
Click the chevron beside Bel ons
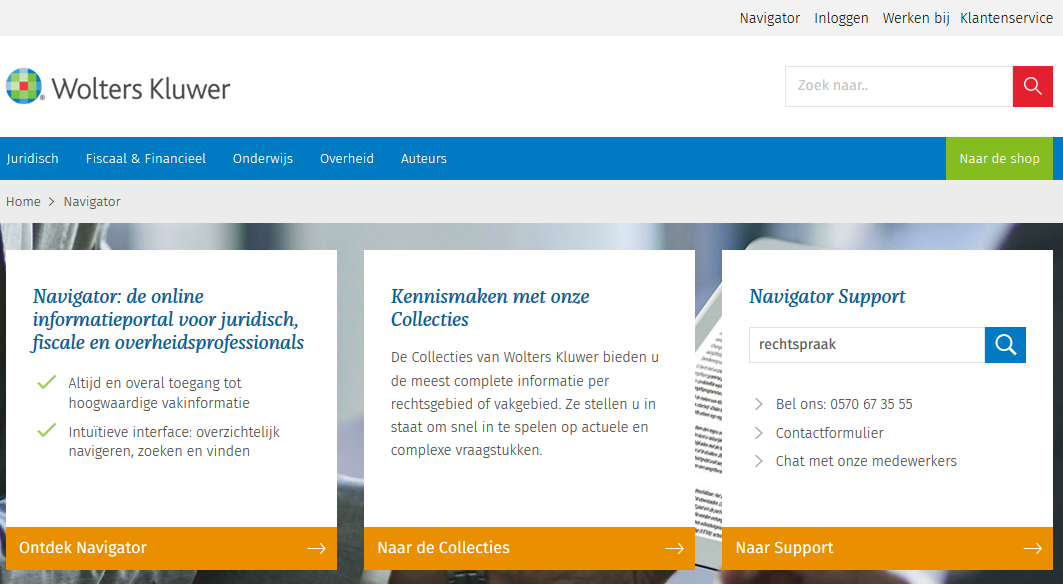760,405
